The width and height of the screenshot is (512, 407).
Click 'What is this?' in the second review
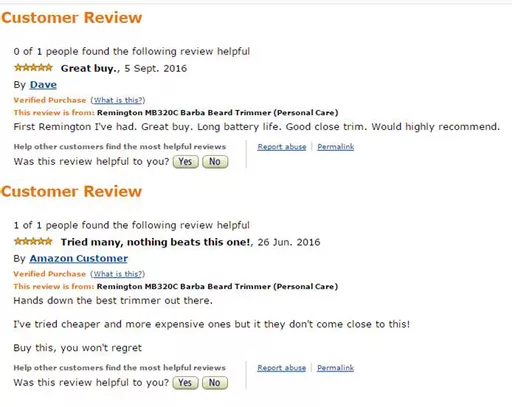coord(118,274)
